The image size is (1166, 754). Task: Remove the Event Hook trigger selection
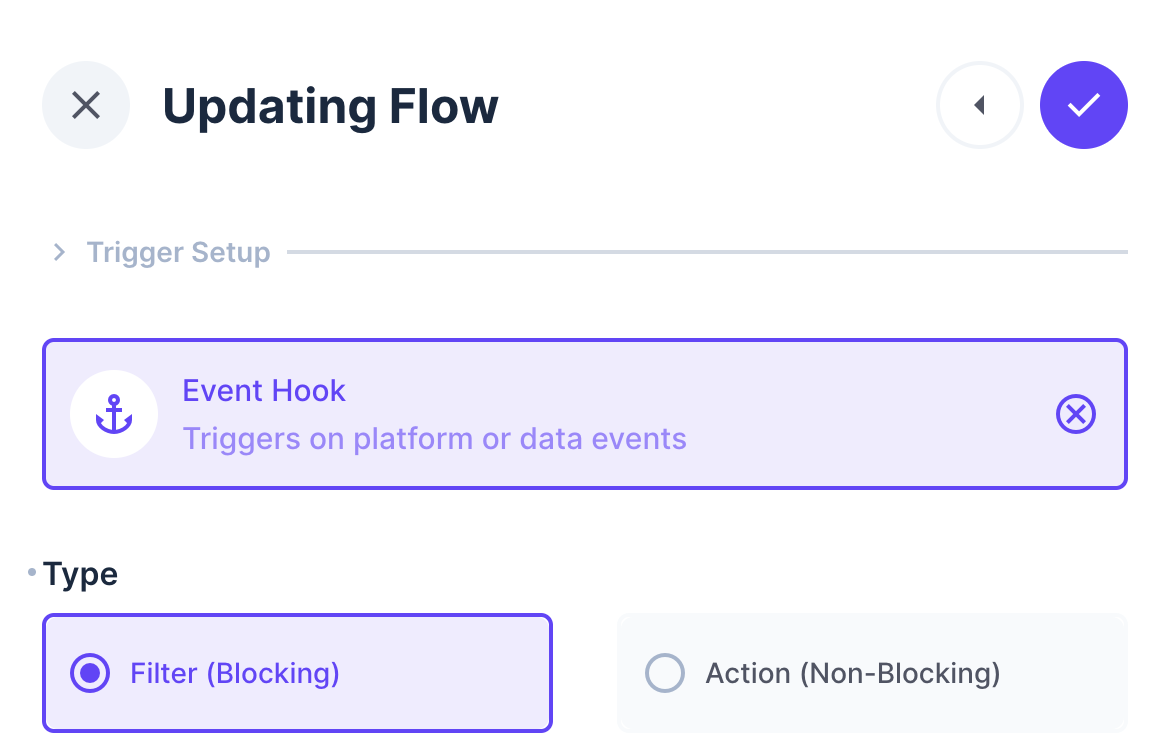click(x=1076, y=414)
